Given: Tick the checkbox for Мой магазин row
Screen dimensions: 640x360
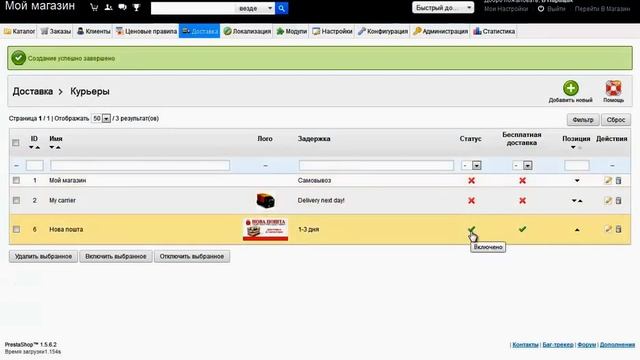Looking at the screenshot, I should [x=16, y=180].
